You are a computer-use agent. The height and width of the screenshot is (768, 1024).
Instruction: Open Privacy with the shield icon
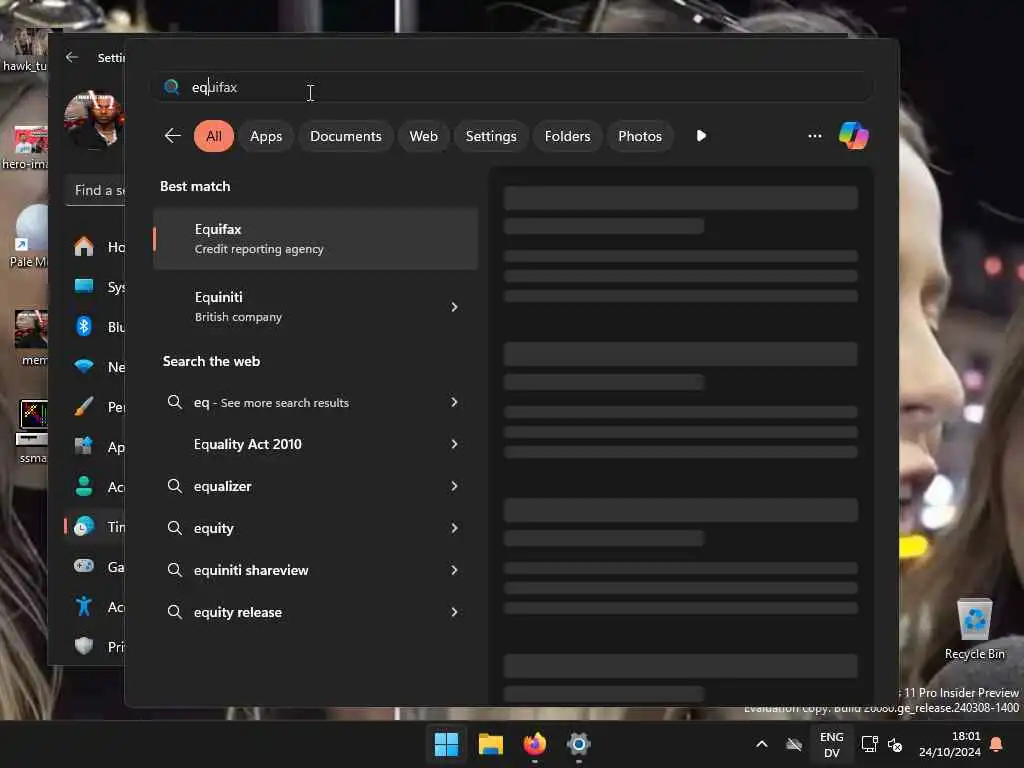point(95,647)
